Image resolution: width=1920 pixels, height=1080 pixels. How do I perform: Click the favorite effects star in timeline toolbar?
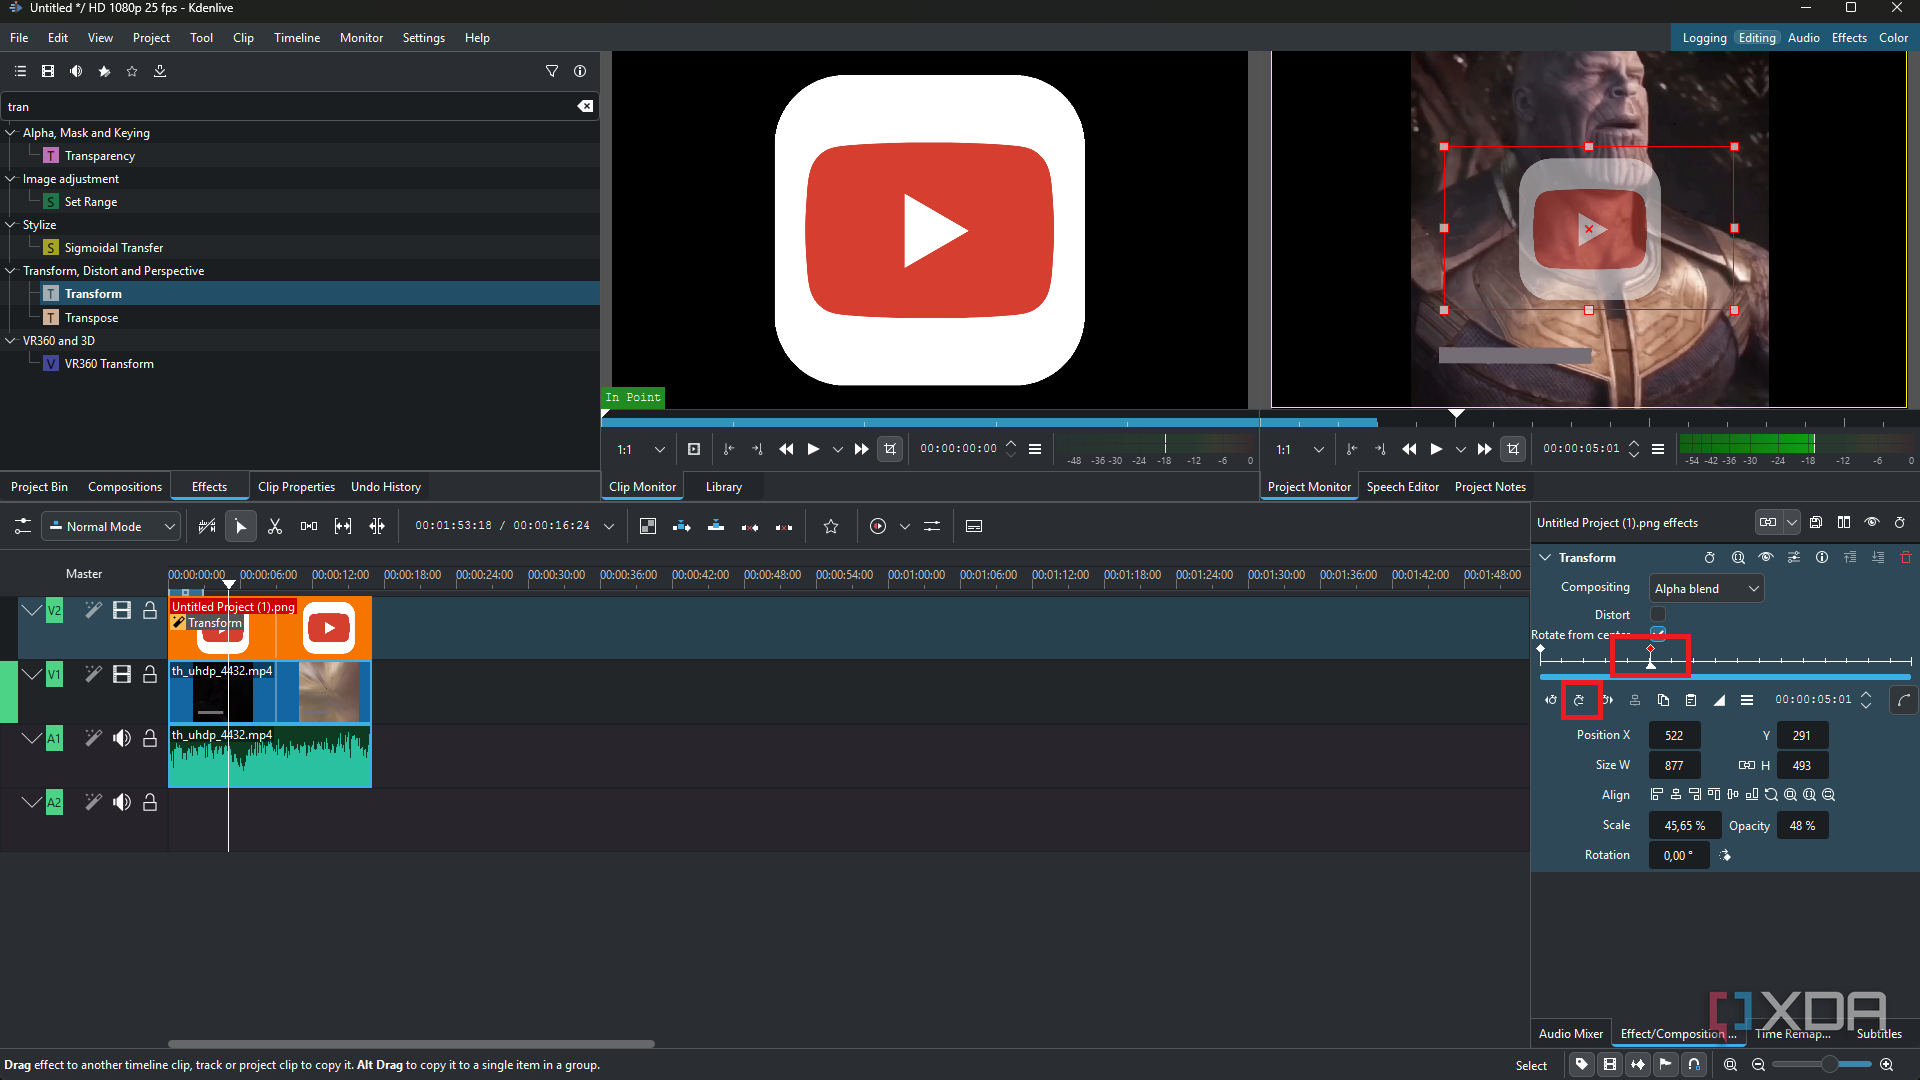(831, 526)
